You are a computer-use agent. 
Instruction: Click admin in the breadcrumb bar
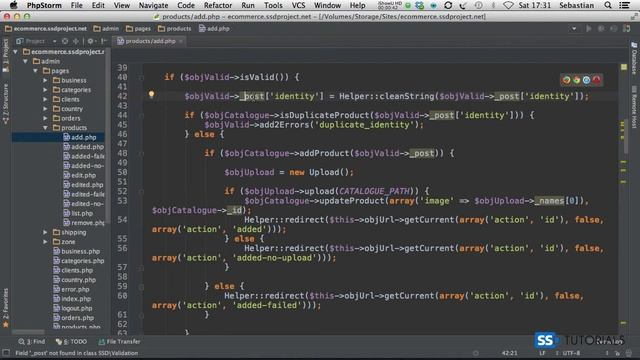[106, 29]
